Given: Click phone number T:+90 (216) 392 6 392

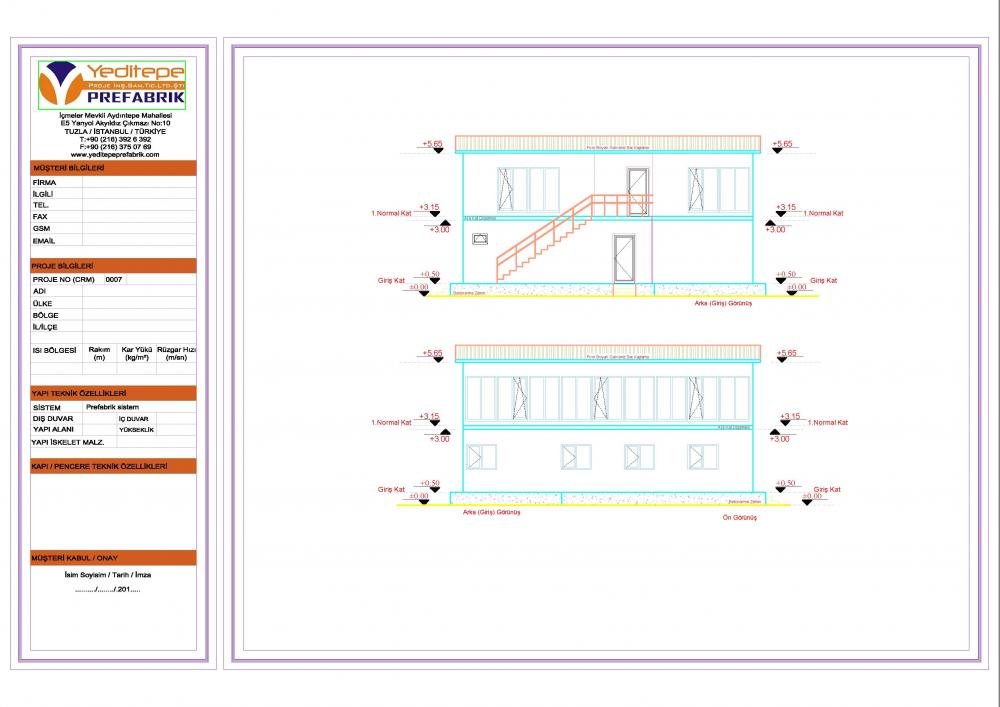Looking at the screenshot, I should [x=115, y=139].
